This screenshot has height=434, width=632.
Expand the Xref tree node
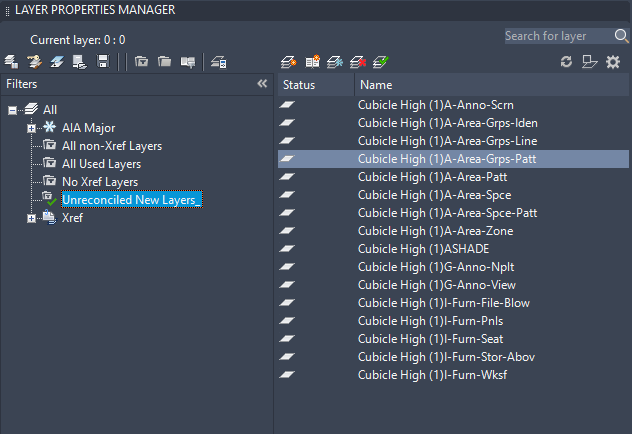pos(31,218)
